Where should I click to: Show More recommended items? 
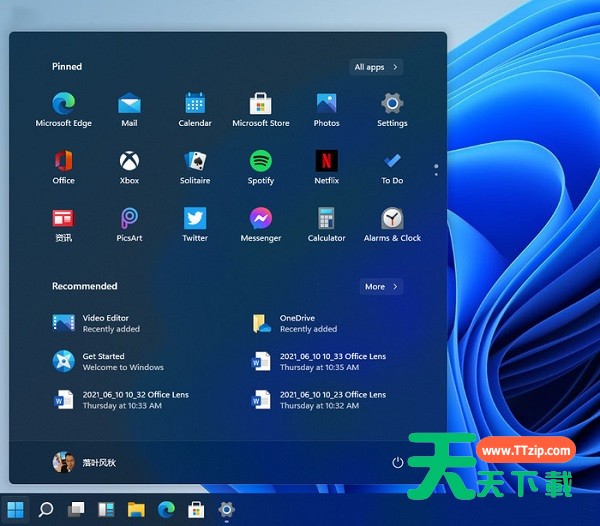(x=381, y=287)
